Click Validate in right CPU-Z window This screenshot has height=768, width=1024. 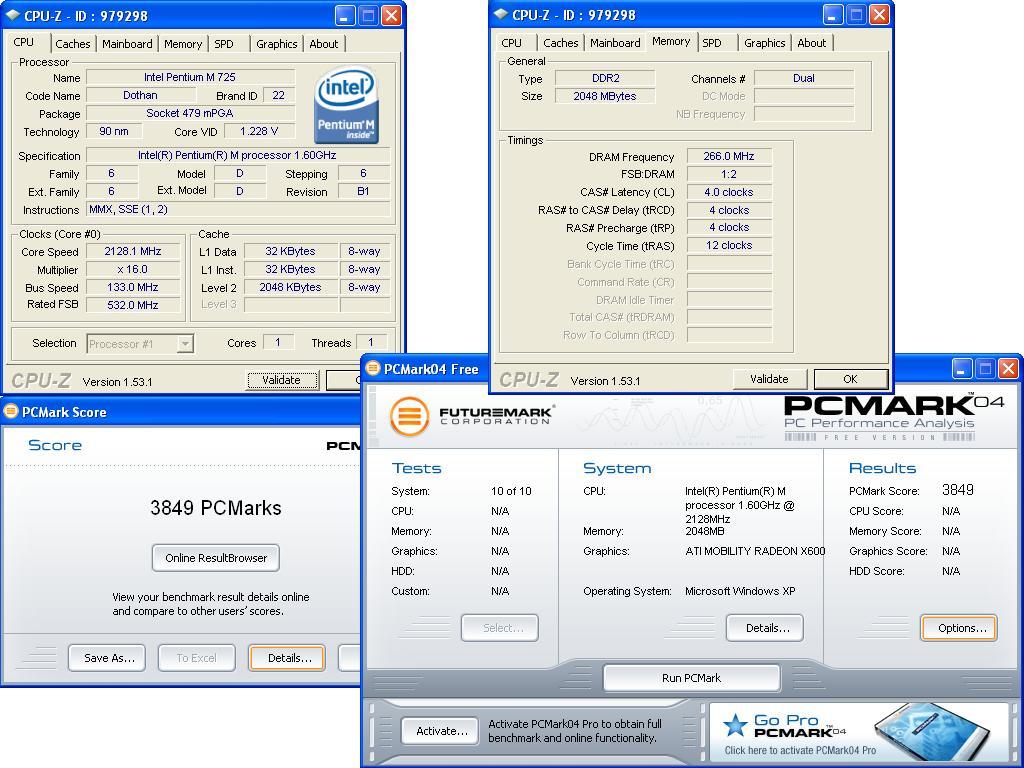click(769, 379)
